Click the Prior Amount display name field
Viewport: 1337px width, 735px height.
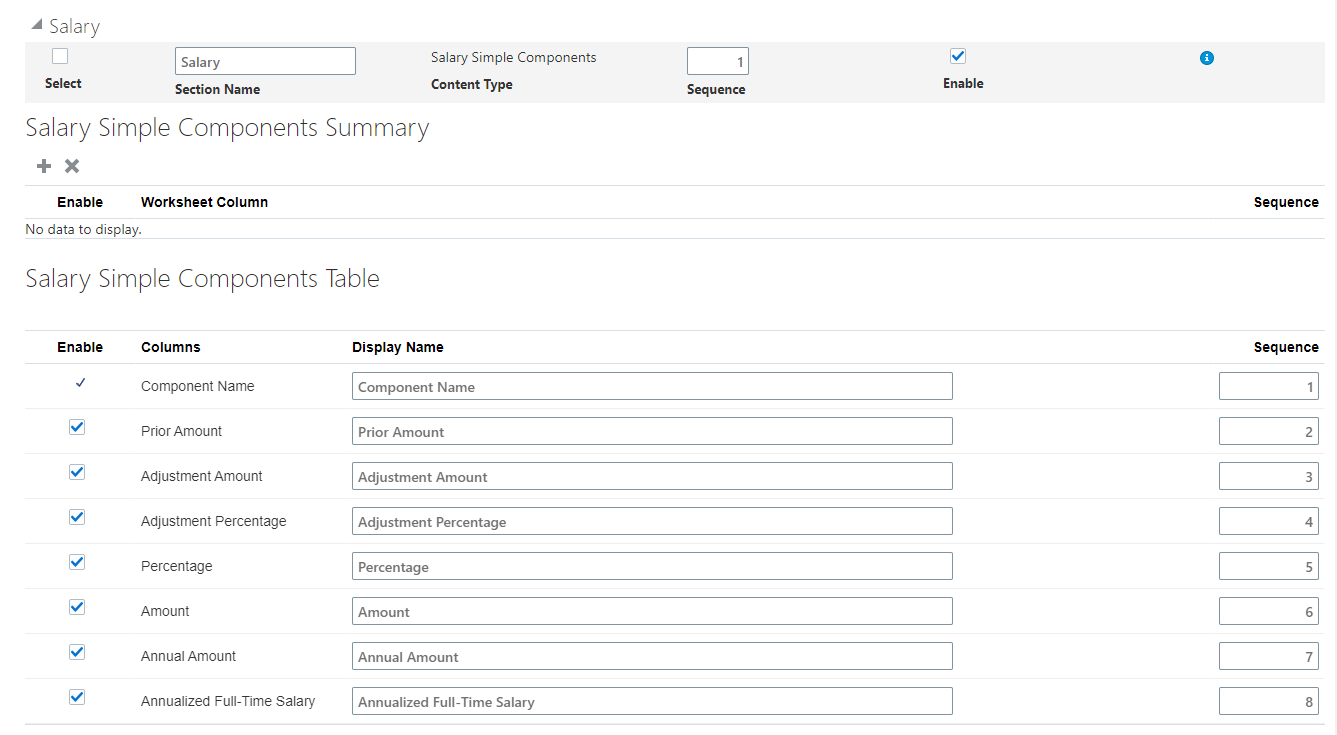[652, 432]
